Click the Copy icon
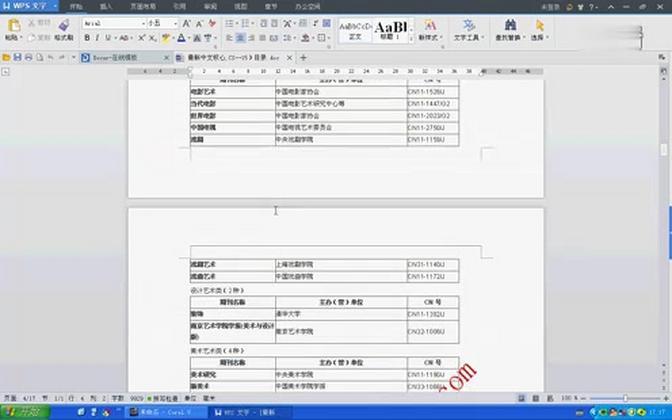 click(32, 38)
